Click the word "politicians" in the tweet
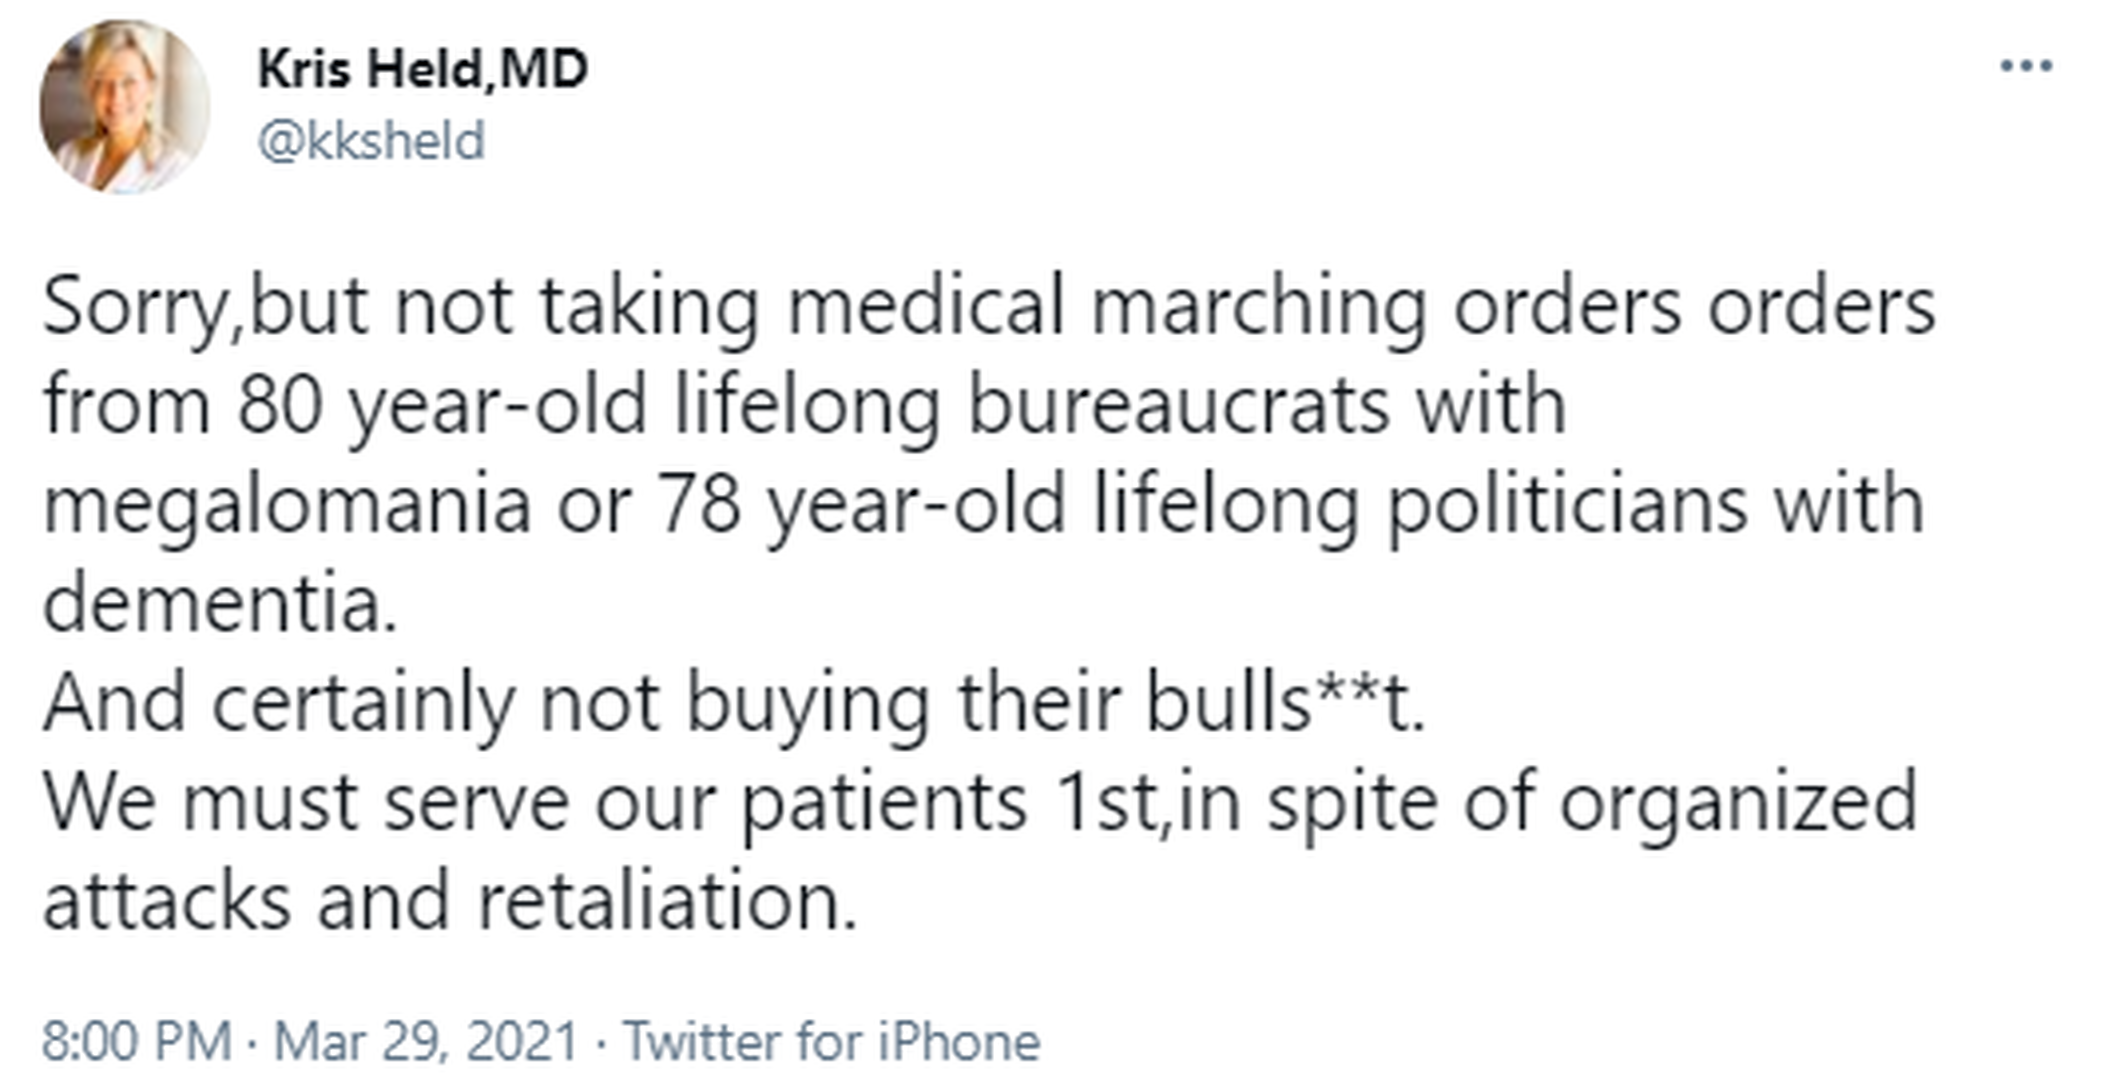The image size is (2112, 1080). pyautogui.click(x=1567, y=505)
